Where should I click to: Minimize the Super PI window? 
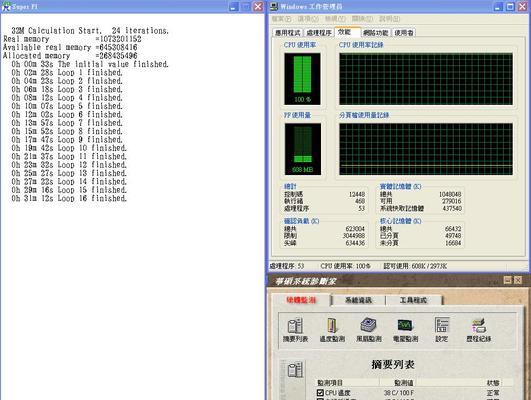point(234,6)
